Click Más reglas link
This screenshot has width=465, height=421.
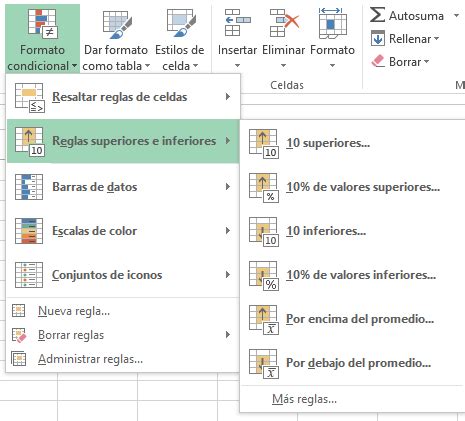point(304,399)
